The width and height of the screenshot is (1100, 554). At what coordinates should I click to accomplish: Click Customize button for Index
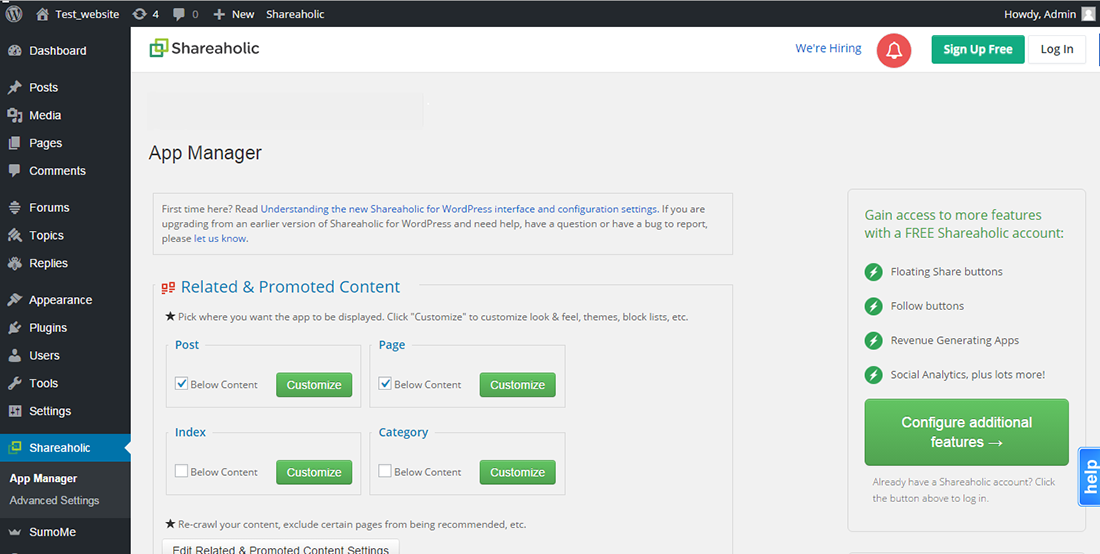314,473
